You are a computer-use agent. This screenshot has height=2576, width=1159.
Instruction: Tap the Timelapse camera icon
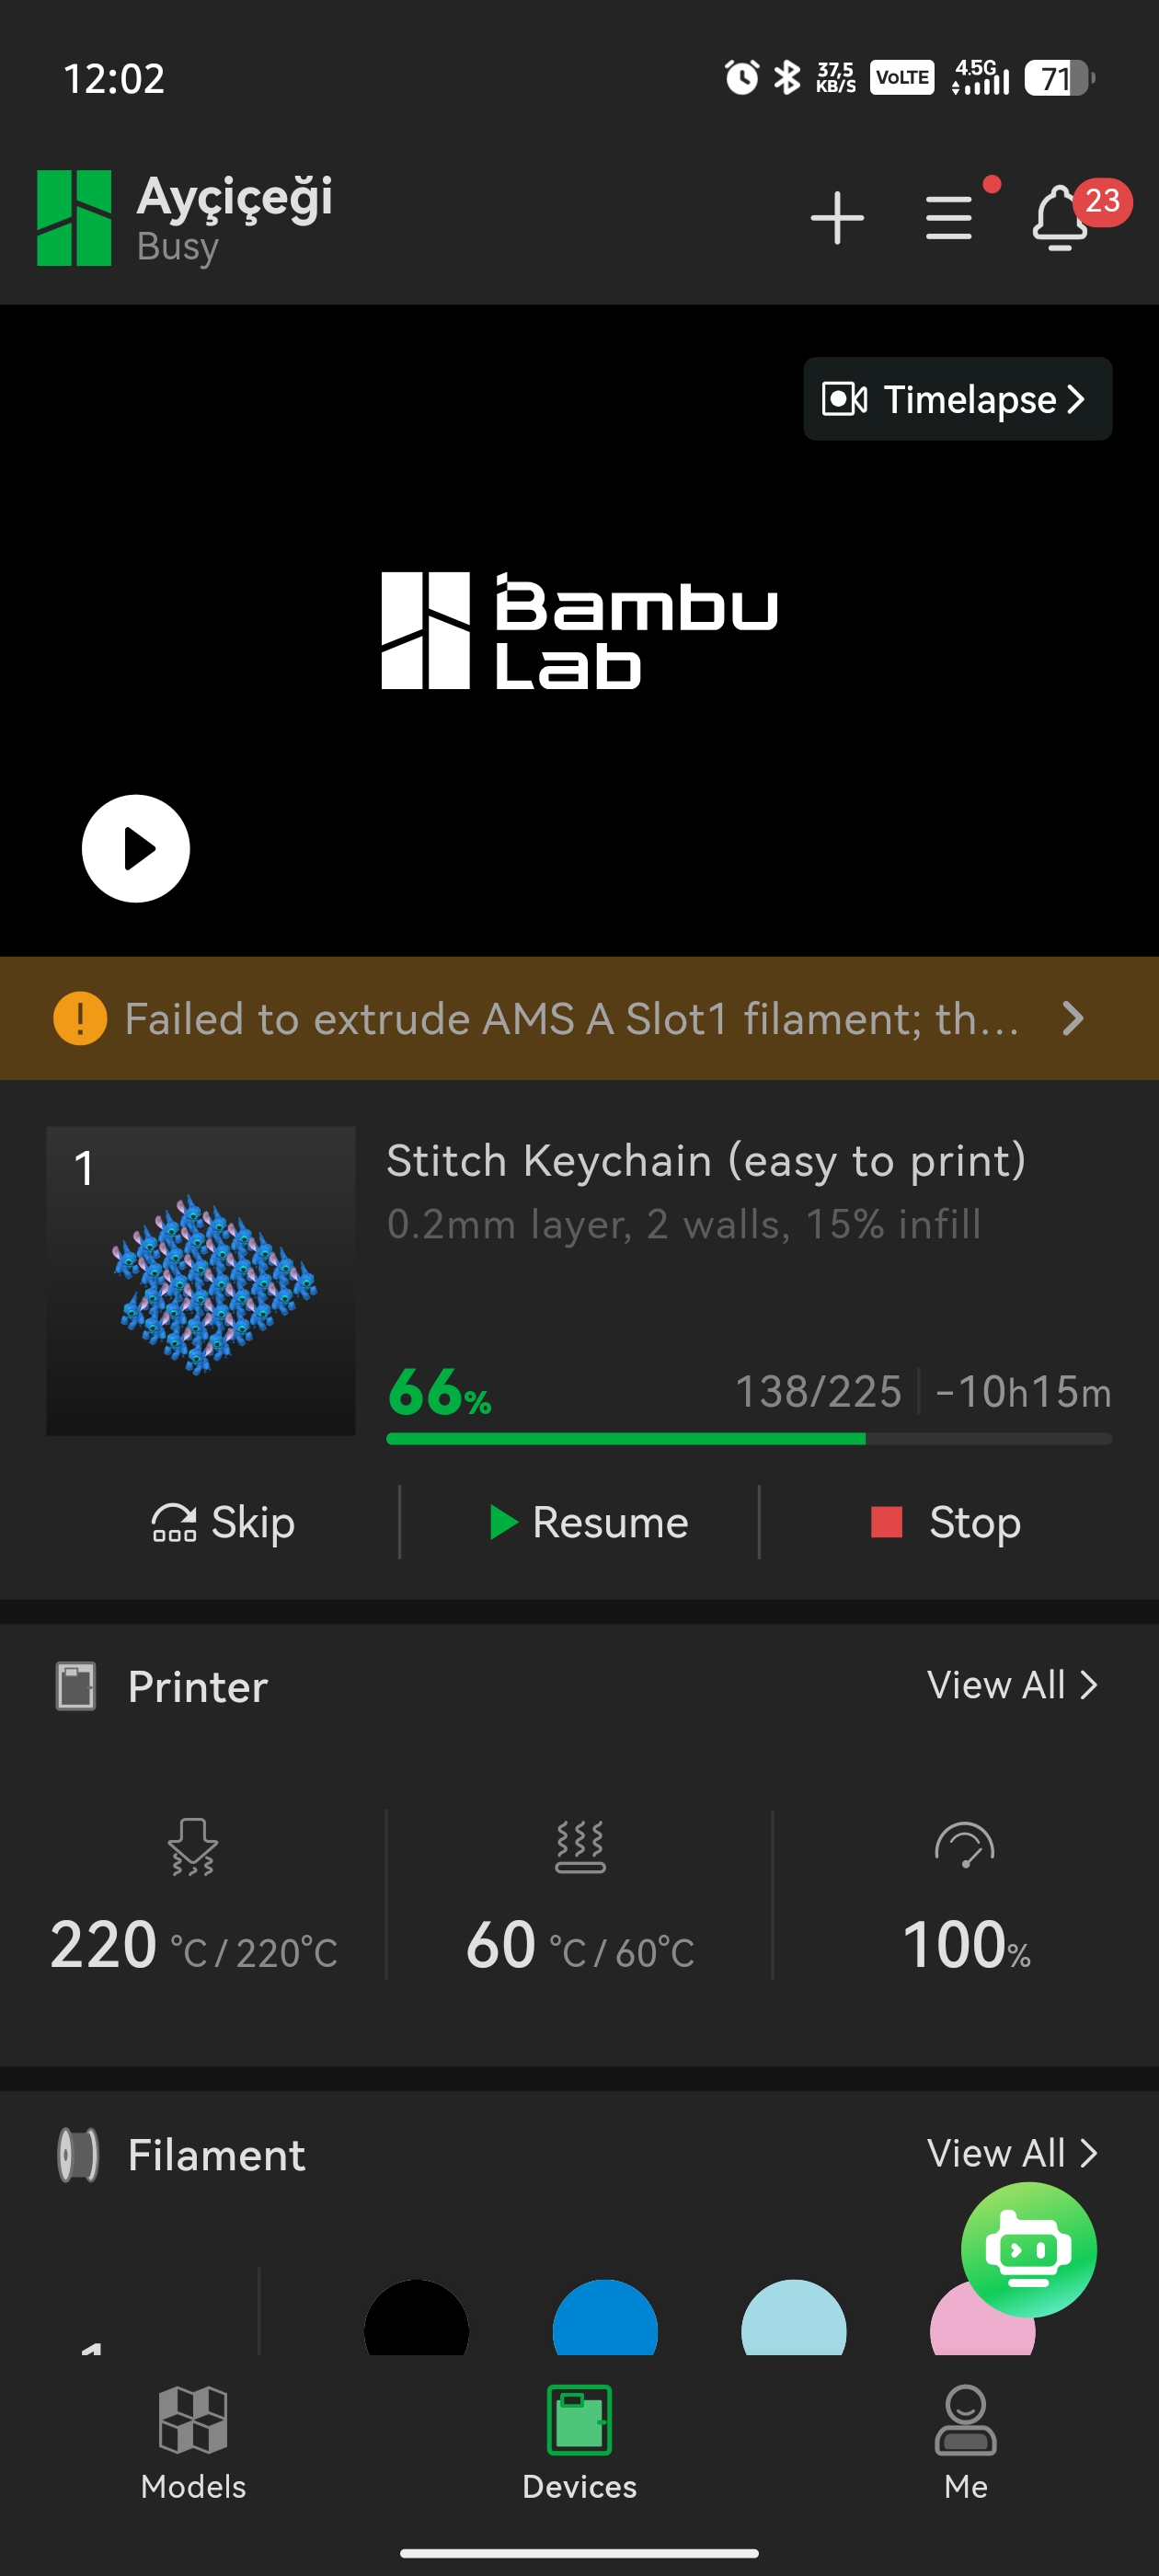coord(844,399)
